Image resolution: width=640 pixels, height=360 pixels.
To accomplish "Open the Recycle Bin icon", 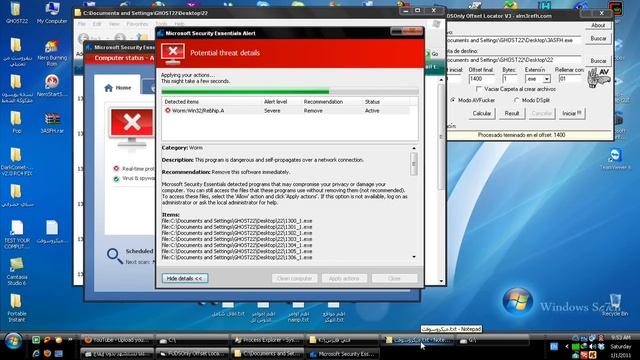I will click(x=615, y=304).
